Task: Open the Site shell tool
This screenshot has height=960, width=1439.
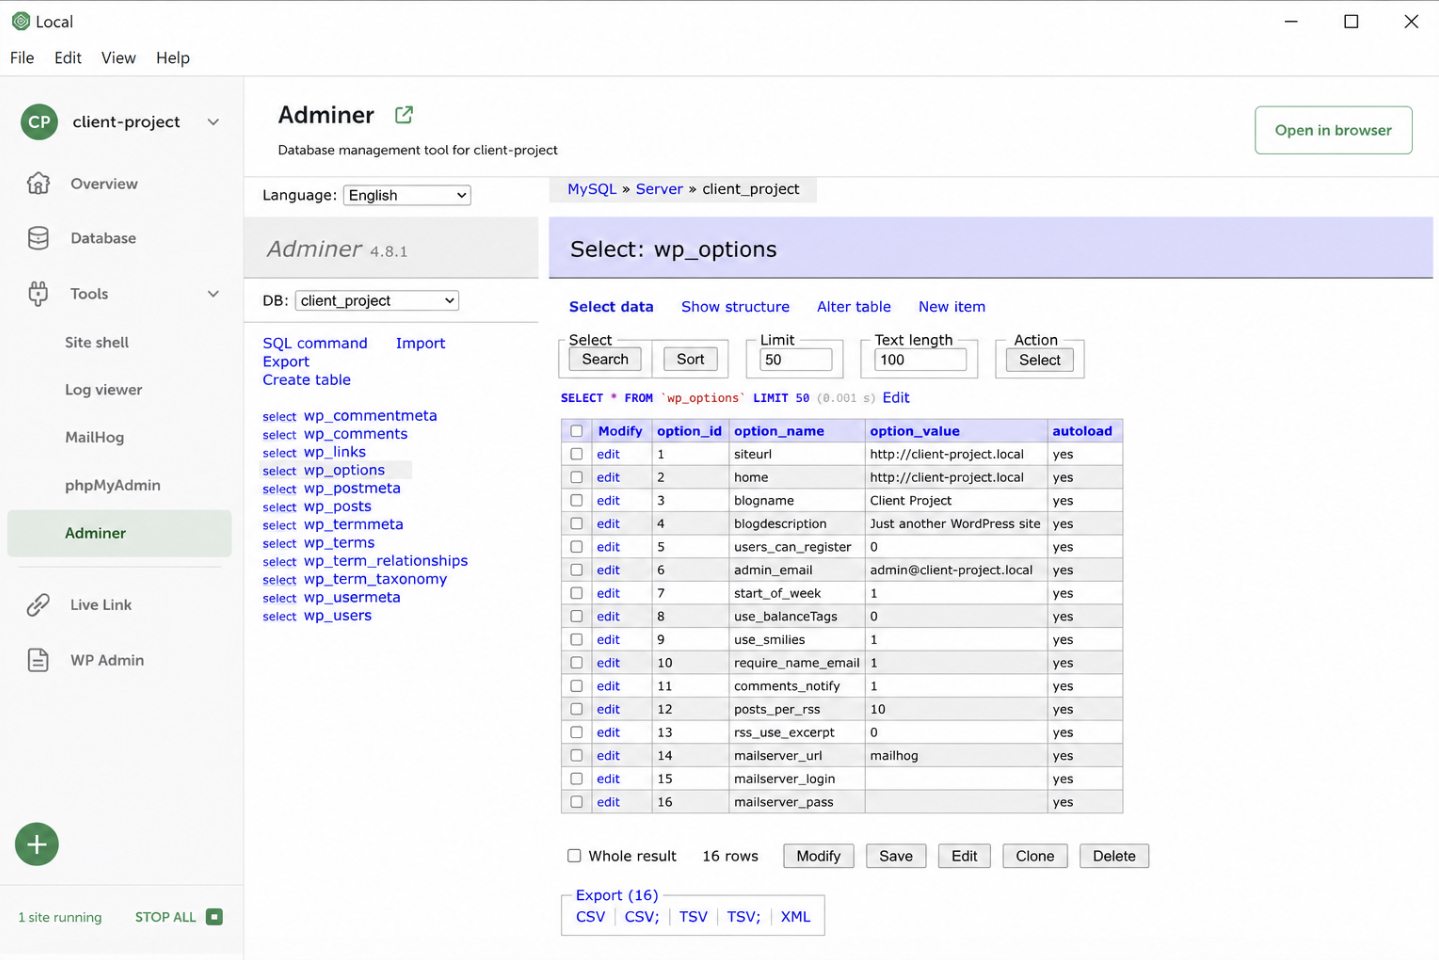Action: pyautogui.click(x=97, y=342)
